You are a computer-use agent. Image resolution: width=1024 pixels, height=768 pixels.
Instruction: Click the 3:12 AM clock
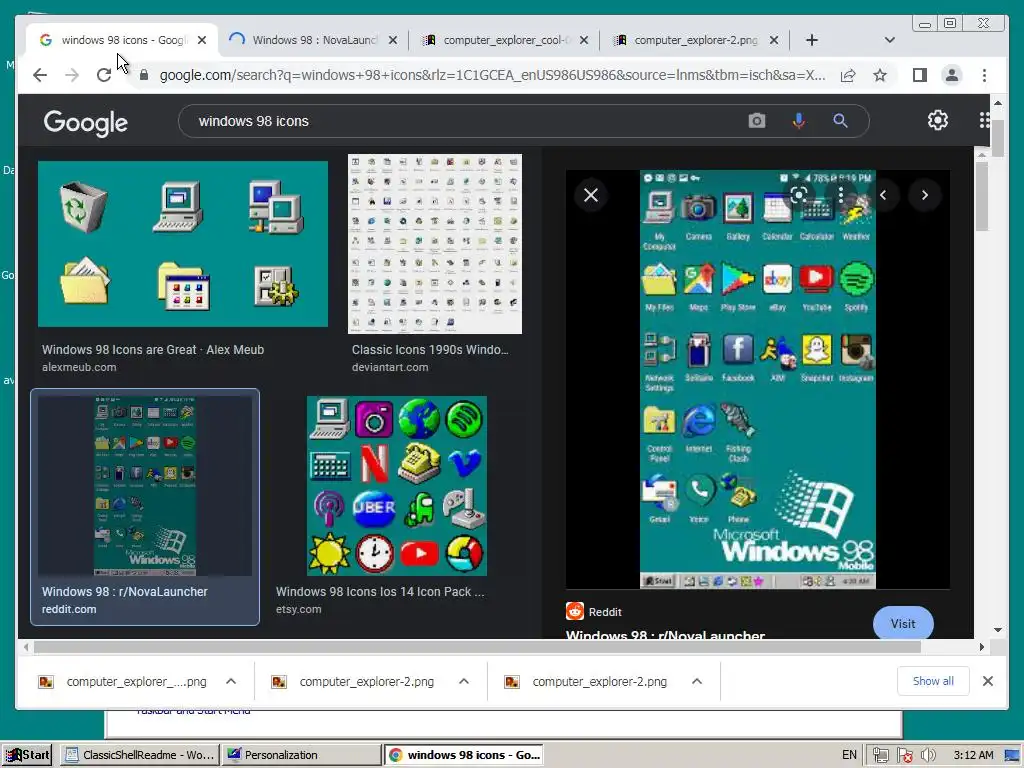(973, 755)
